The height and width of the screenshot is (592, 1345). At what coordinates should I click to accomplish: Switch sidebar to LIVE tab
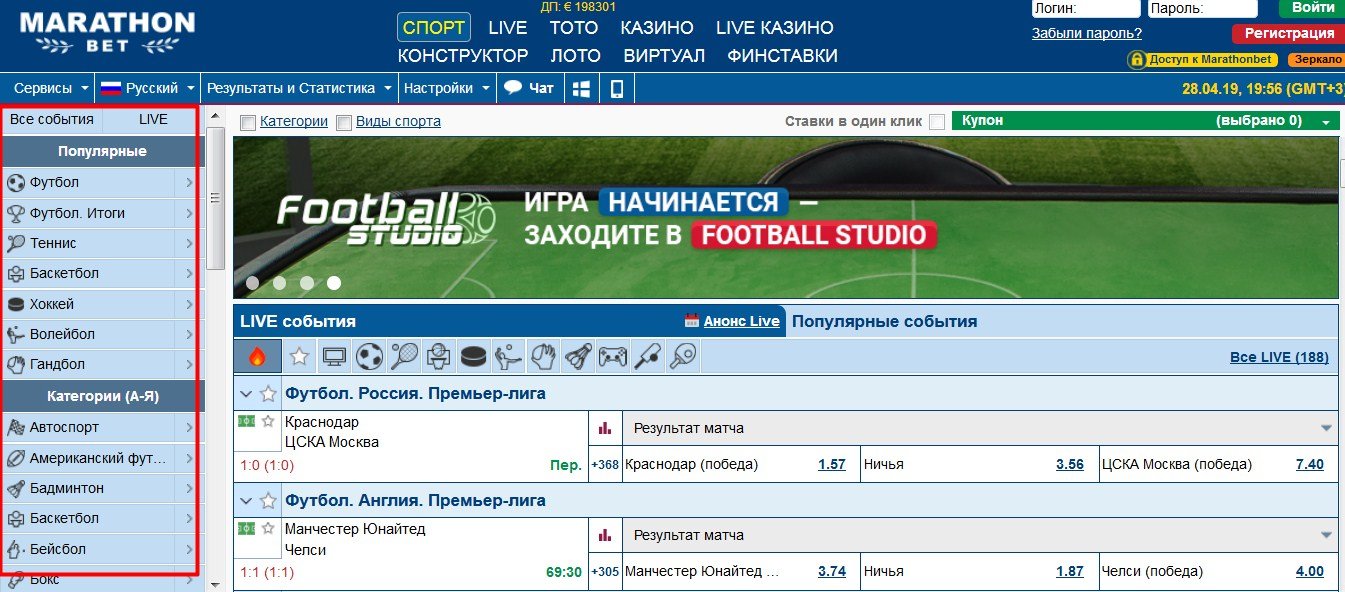153,120
